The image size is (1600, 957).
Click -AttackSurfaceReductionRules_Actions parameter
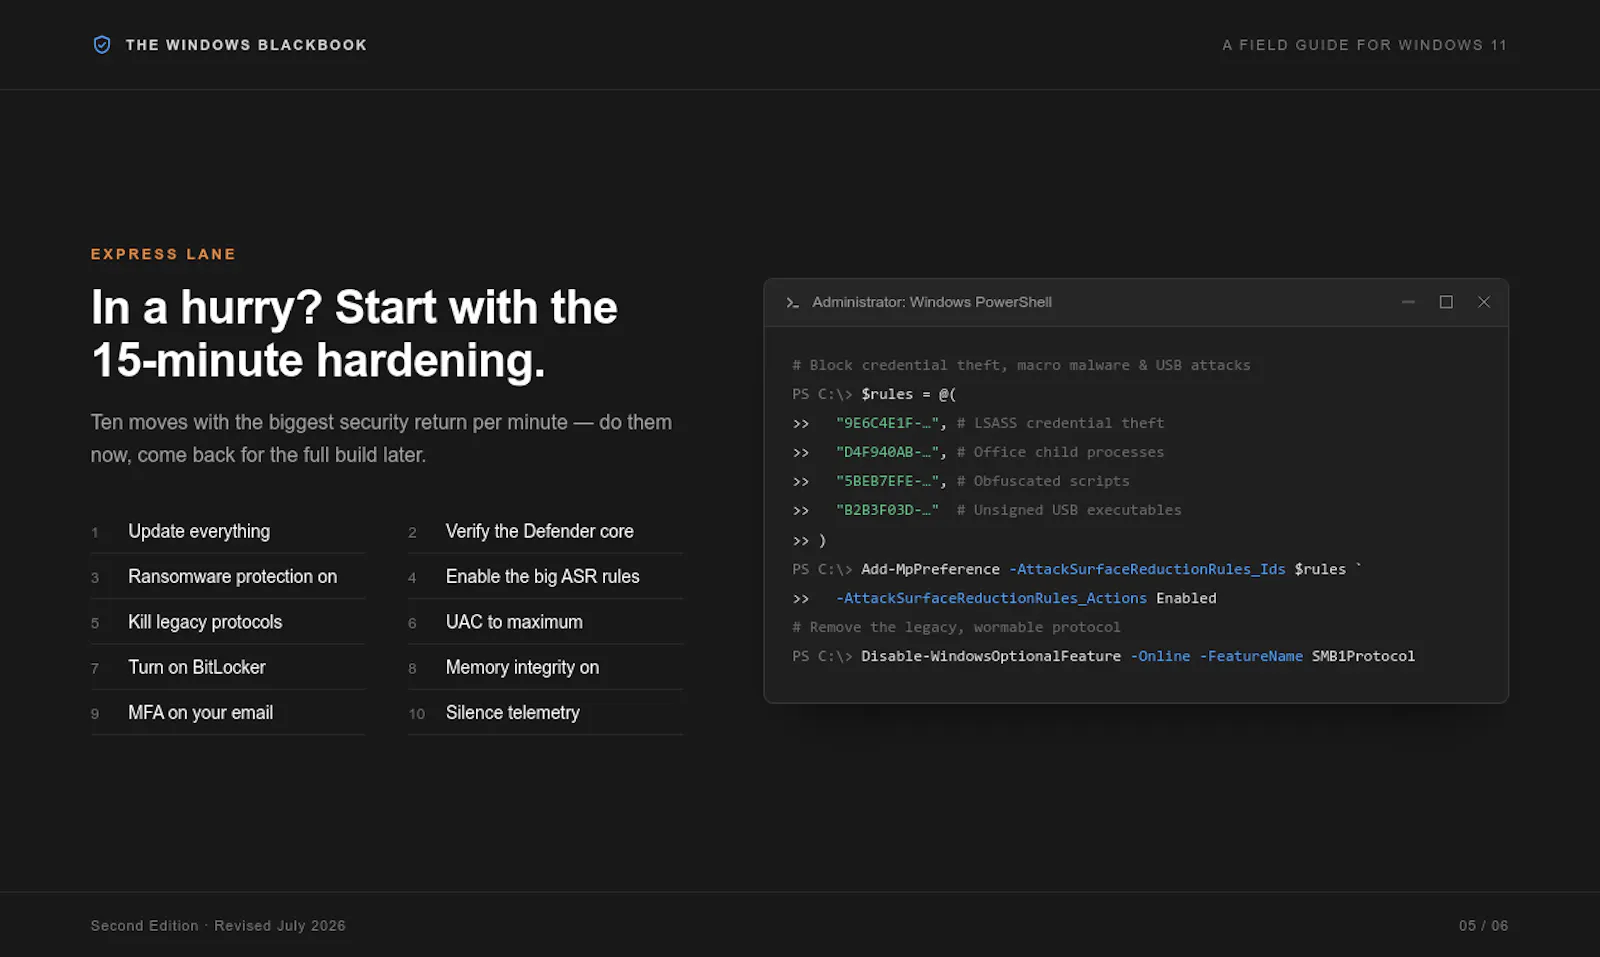[x=991, y=598]
